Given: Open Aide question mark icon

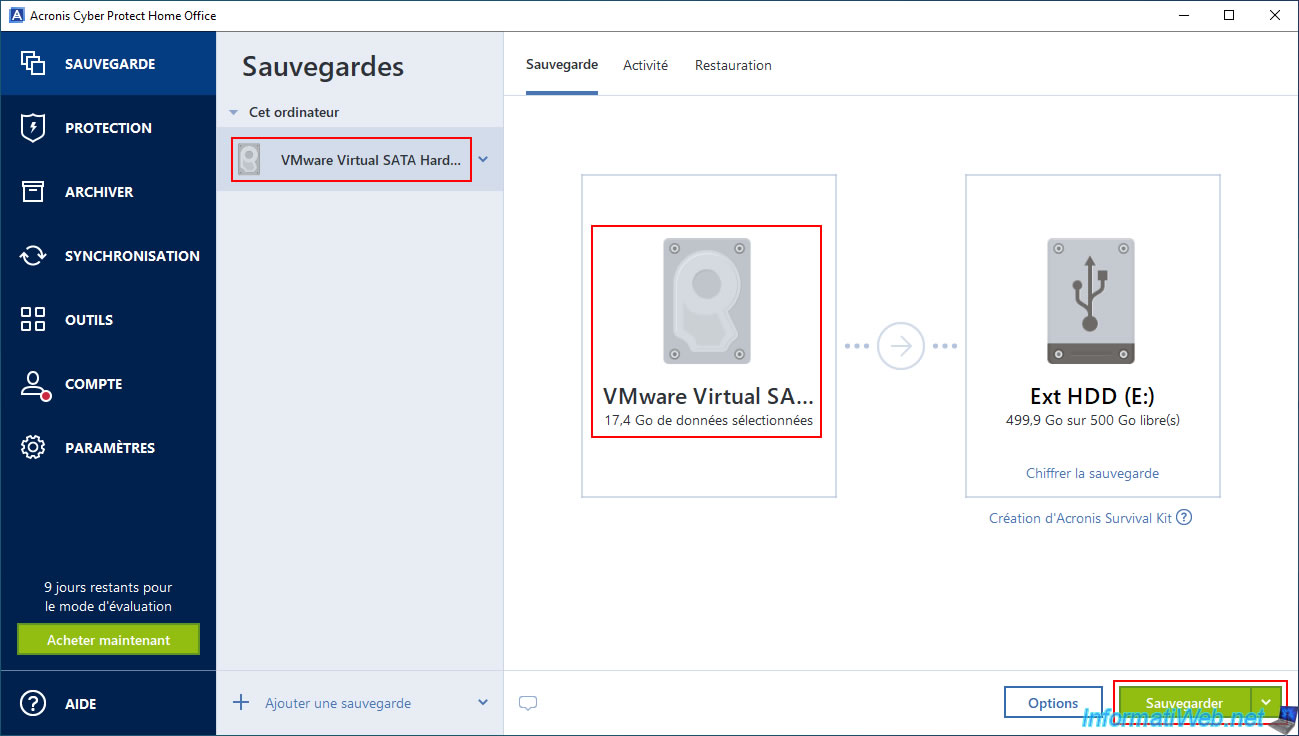Looking at the screenshot, I should tap(33, 703).
